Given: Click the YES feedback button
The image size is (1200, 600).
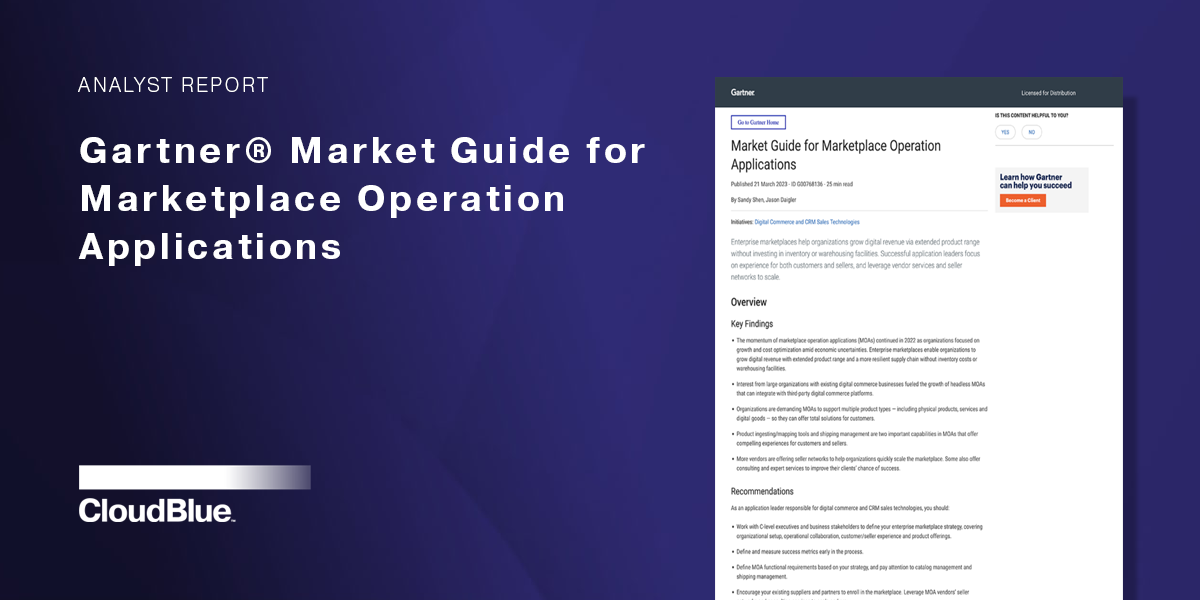Looking at the screenshot, I should 1005,132.
